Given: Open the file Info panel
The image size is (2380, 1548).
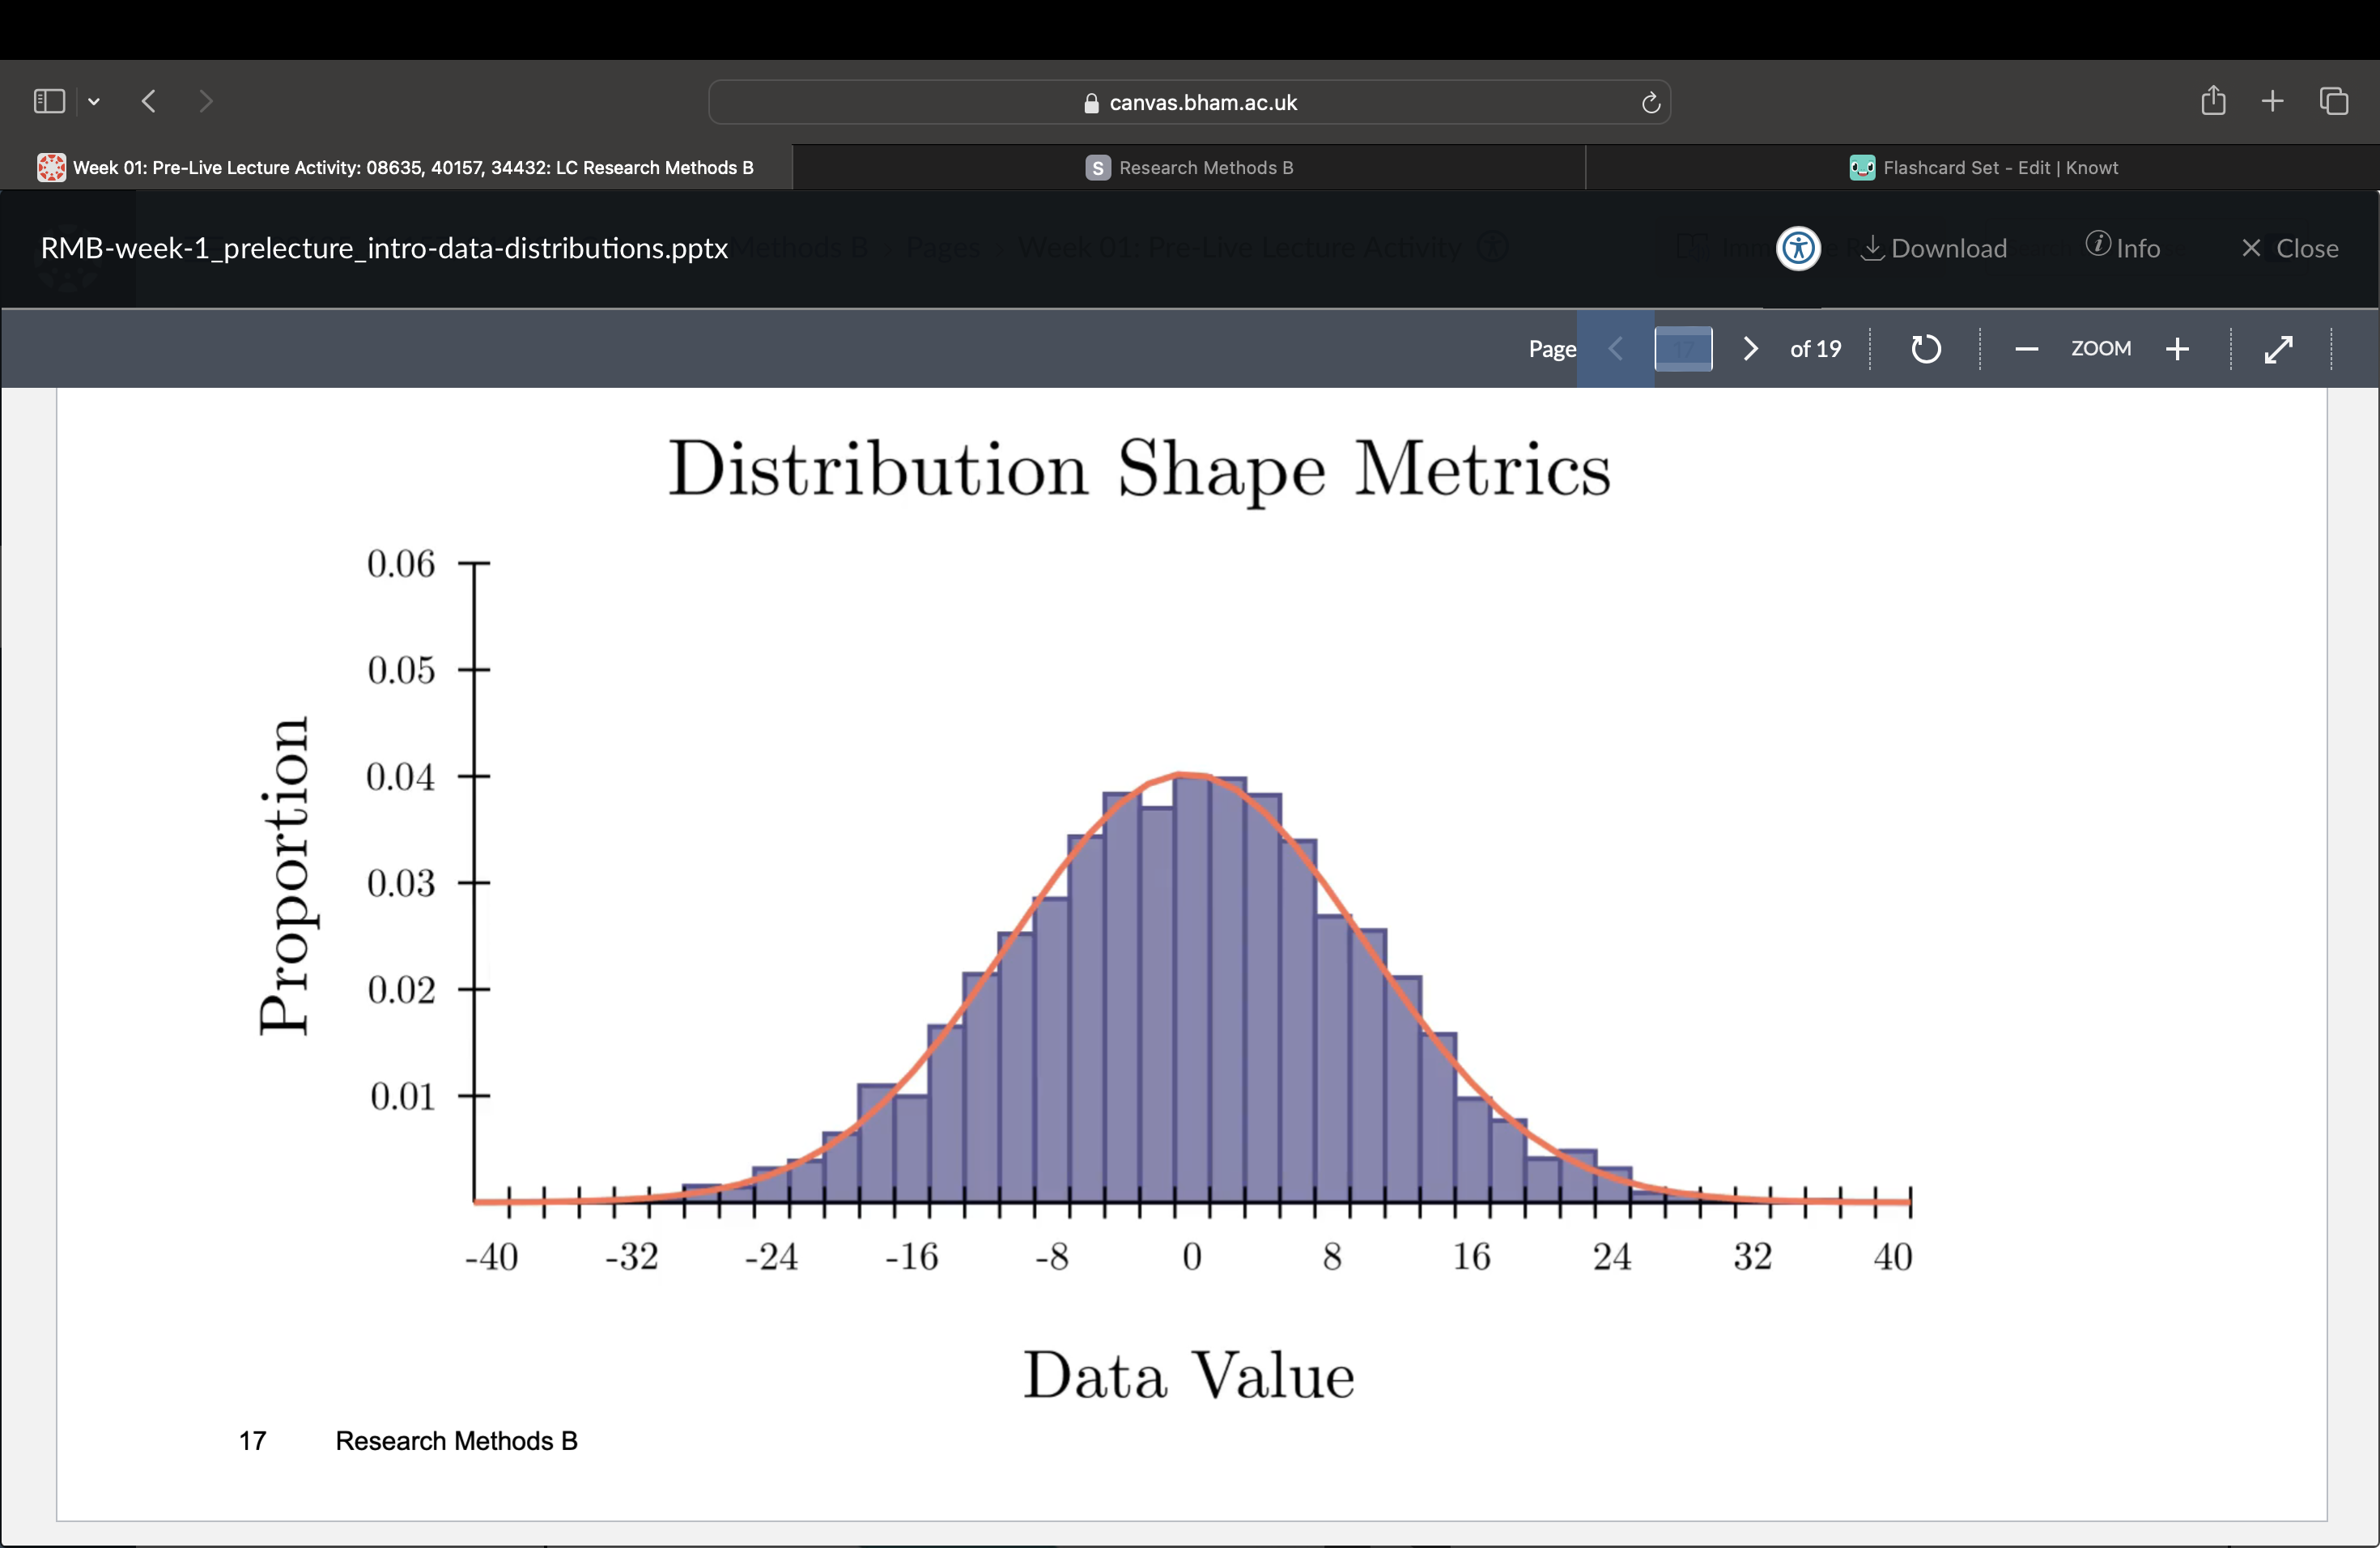Looking at the screenshot, I should 2123,248.
